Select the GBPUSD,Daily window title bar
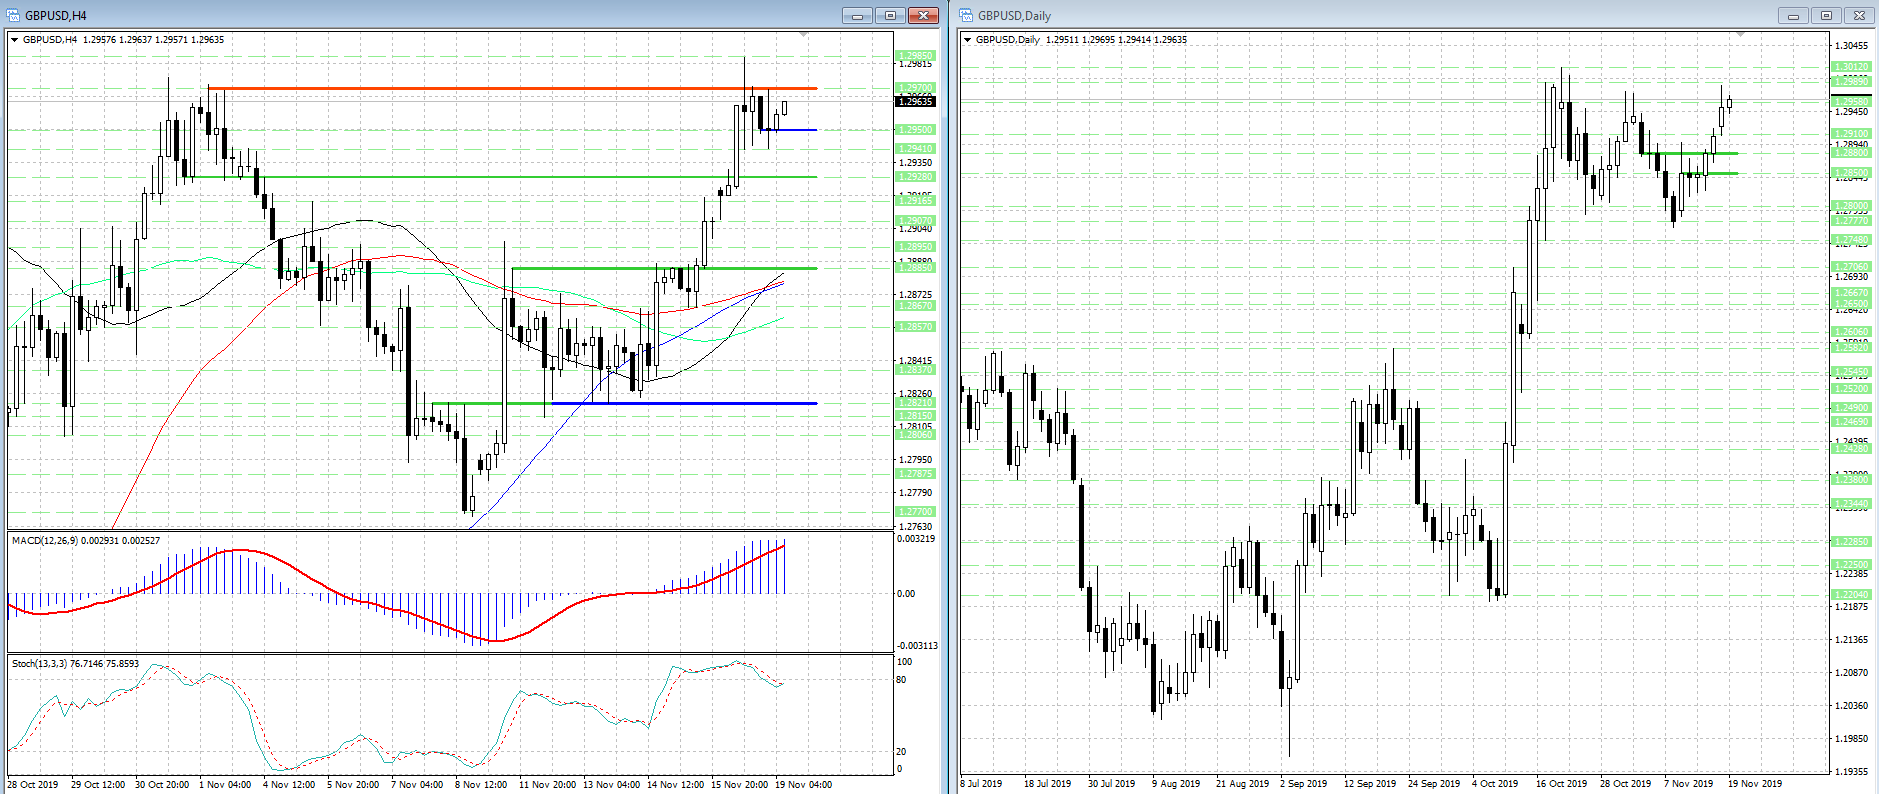Image resolution: width=1879 pixels, height=794 pixels. click(1416, 15)
